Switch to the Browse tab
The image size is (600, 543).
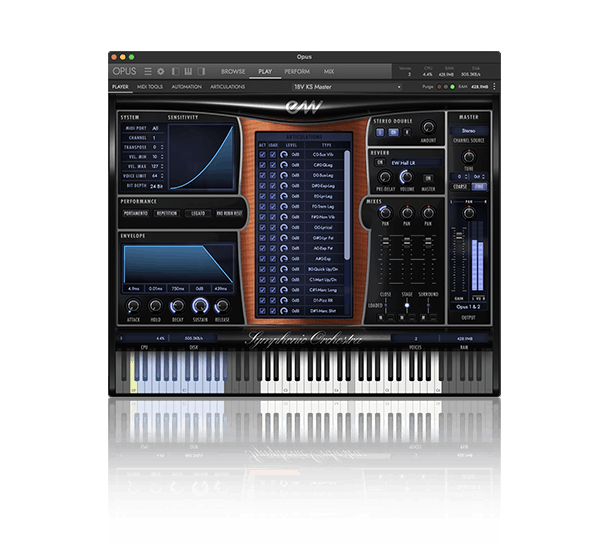click(233, 72)
